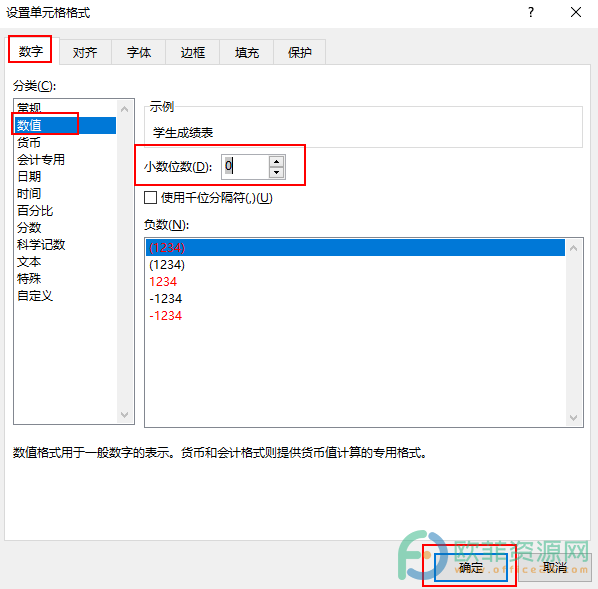
Task: Click the 小数位数 input field
Action: pyautogui.click(x=245, y=167)
